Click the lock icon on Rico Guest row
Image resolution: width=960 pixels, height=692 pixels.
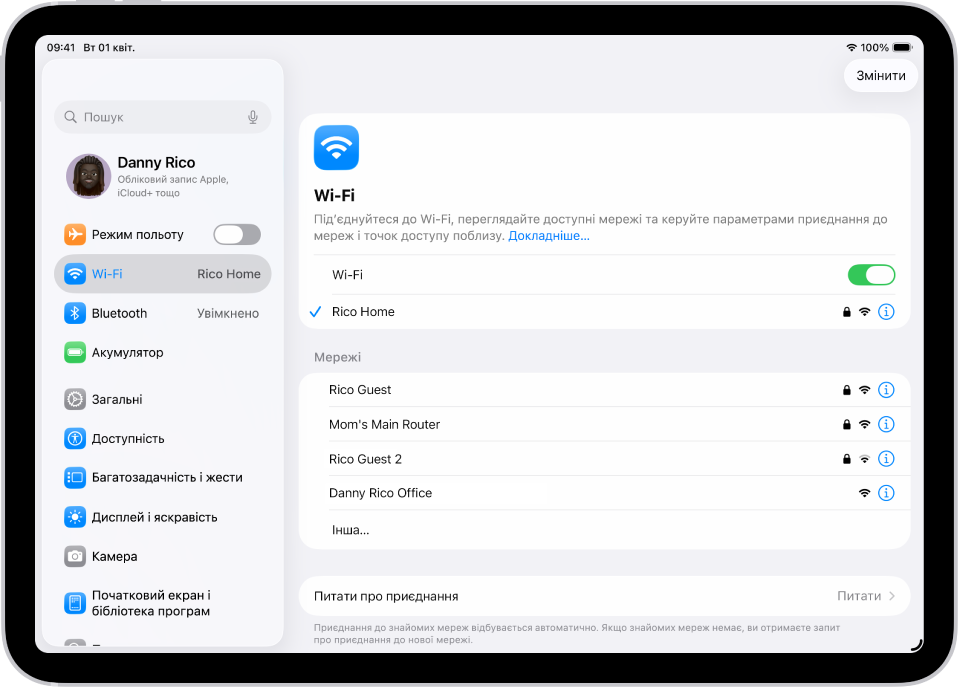847,390
